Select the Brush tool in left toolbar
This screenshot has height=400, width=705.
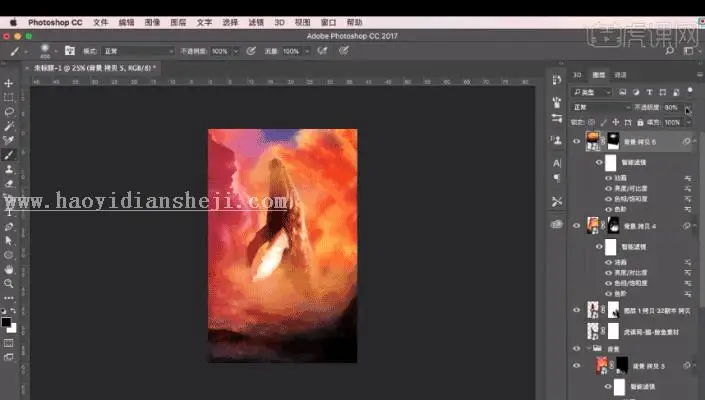click(9, 155)
